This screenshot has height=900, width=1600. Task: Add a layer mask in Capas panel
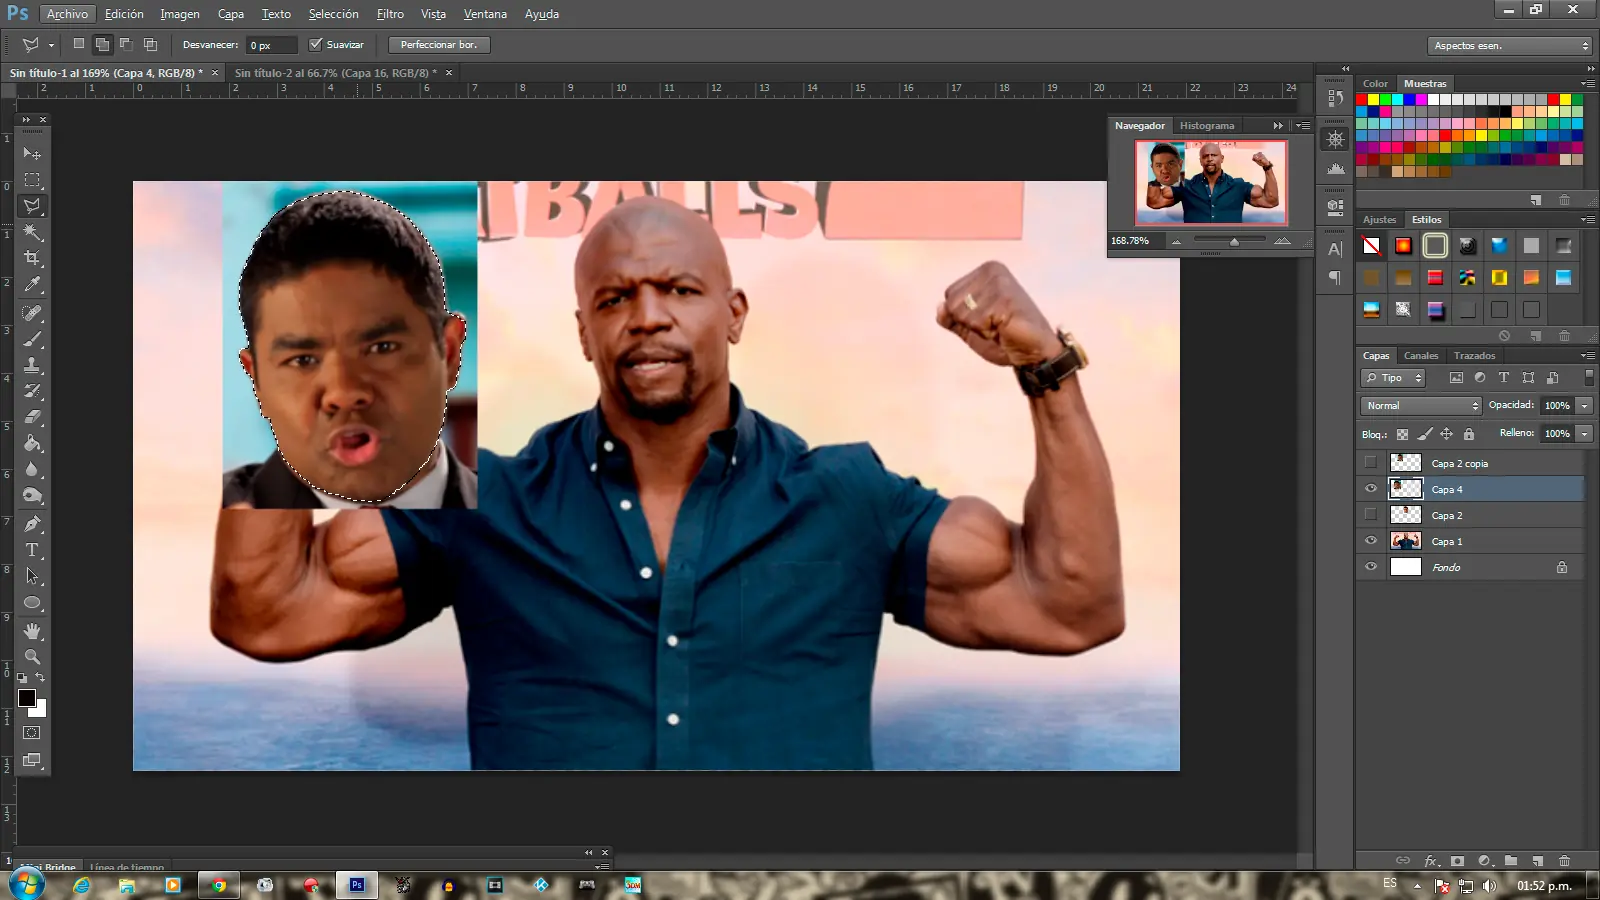1458,861
